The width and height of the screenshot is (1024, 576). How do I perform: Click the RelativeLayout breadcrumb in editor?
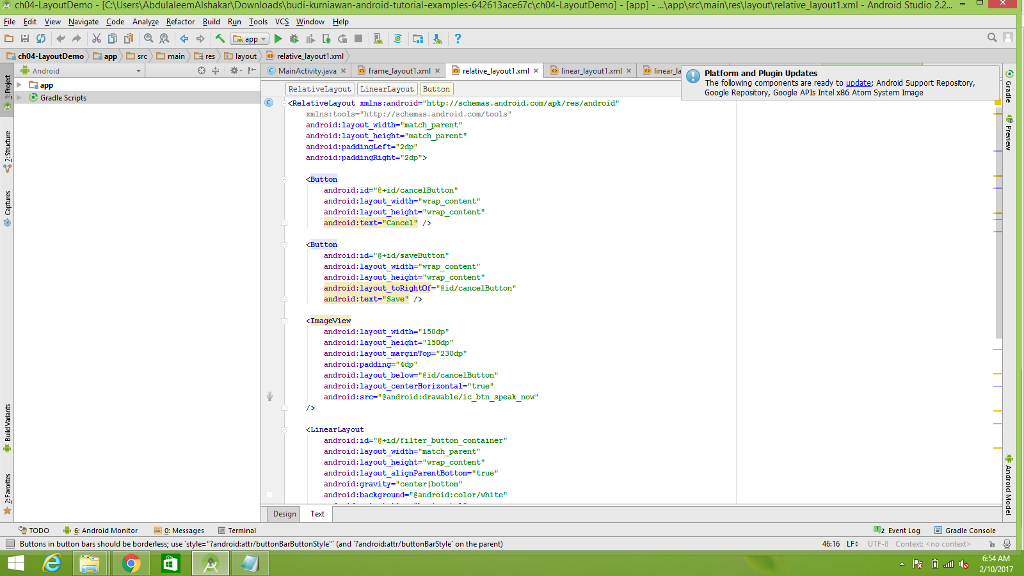[x=319, y=89]
